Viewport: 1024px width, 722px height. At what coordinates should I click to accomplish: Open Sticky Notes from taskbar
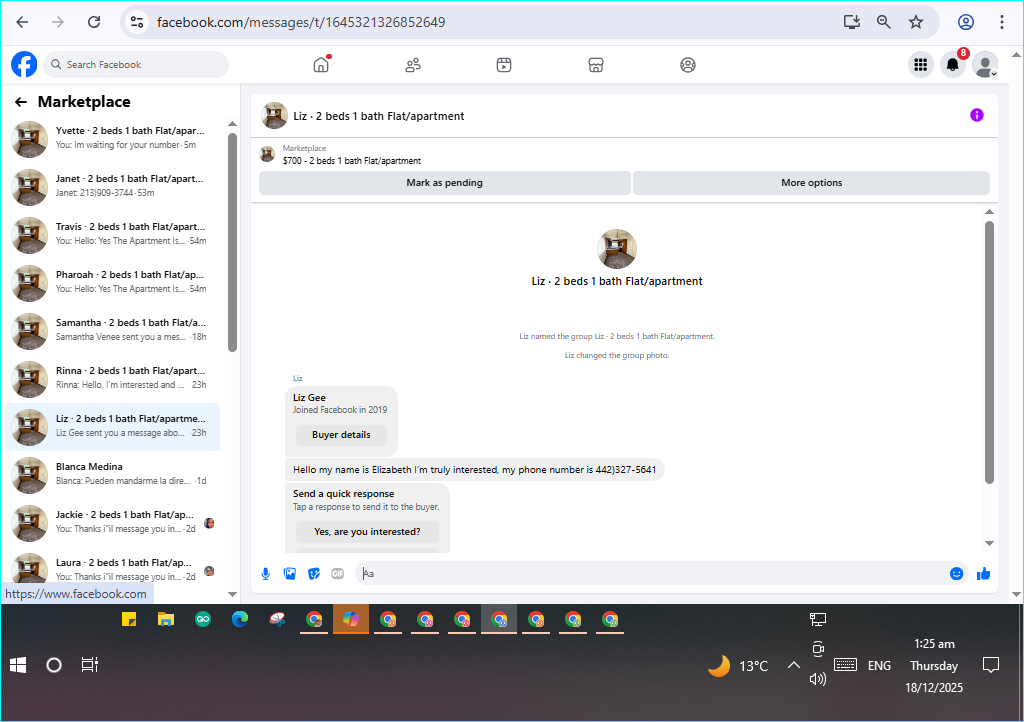(x=129, y=620)
